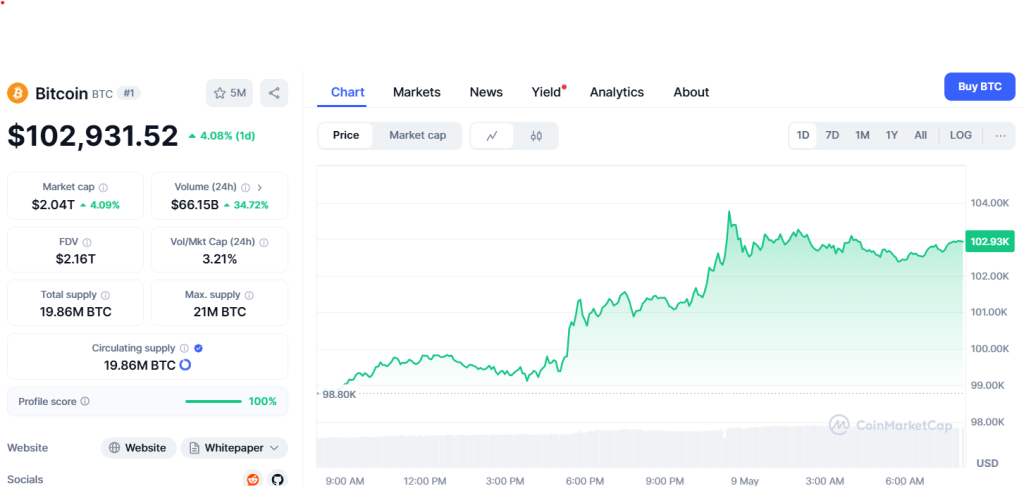The height and width of the screenshot is (486, 1024).
Task: Switch to the Markets tab
Action: coord(416,92)
